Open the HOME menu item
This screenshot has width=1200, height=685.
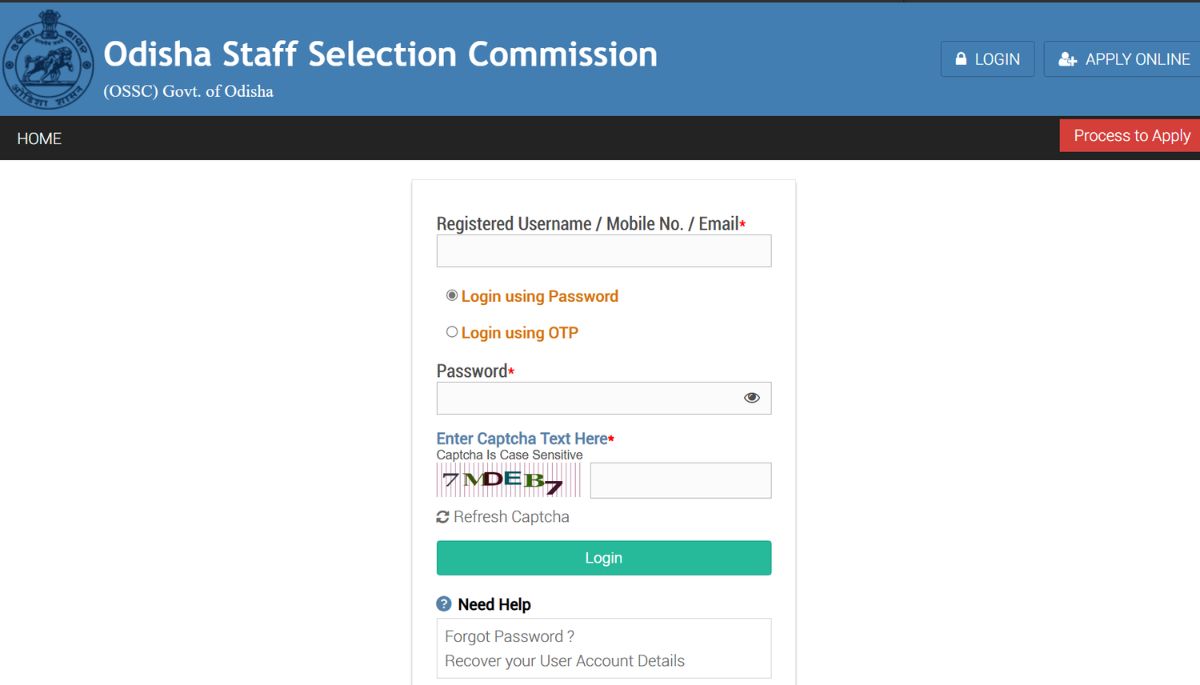pos(39,138)
